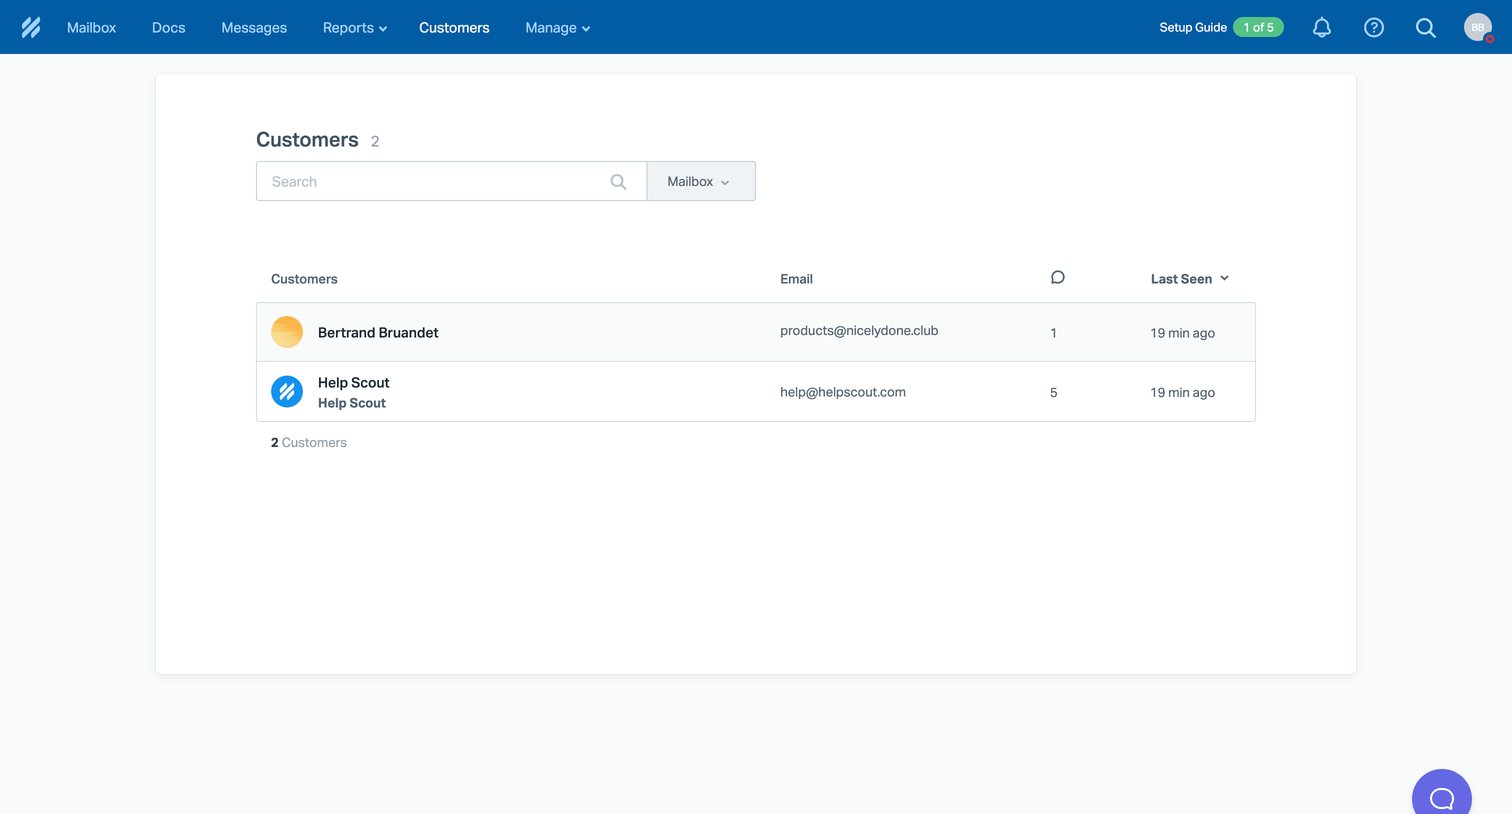Click Bertrand Bruandet row's 19 min ago

(x=1182, y=333)
